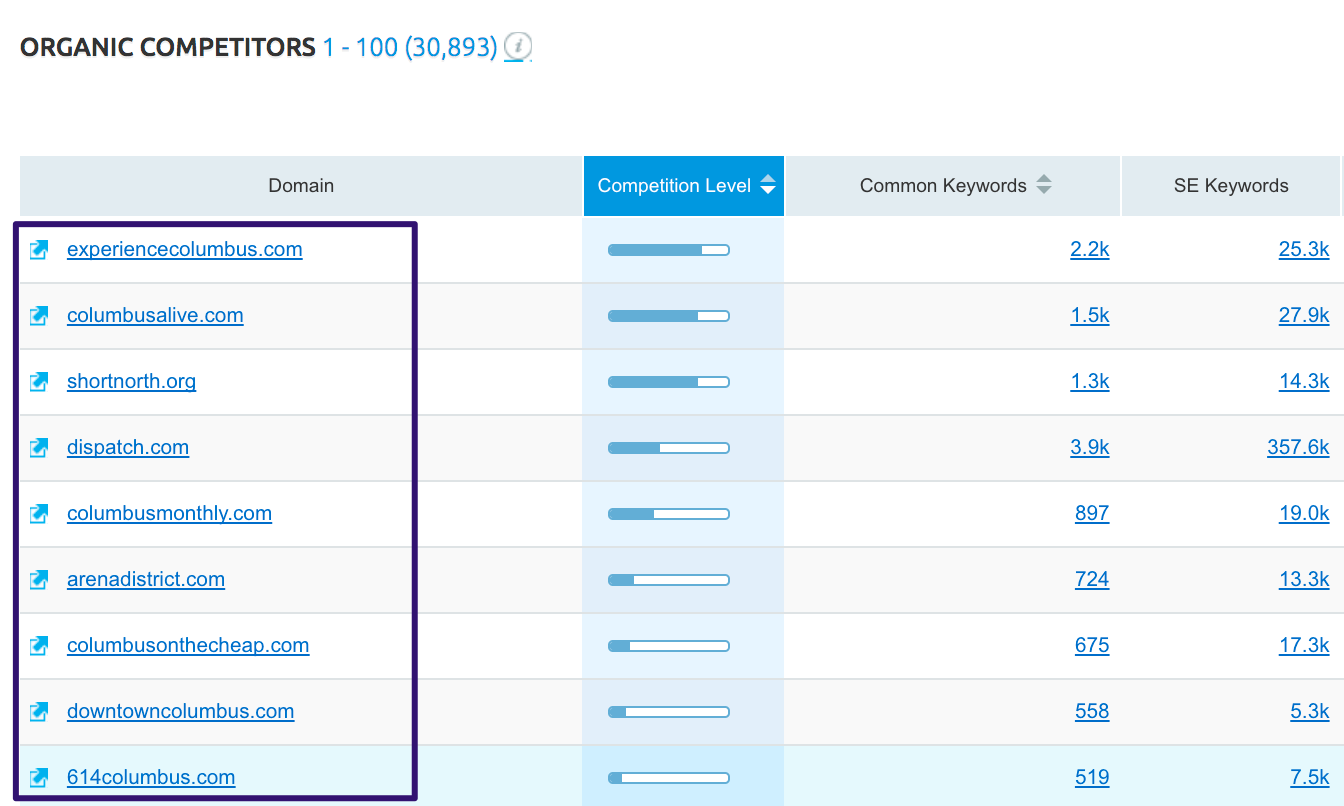Viewport: 1344px width, 806px height.
Task: Open 2.2k common keywords link
Action: 1089,249
